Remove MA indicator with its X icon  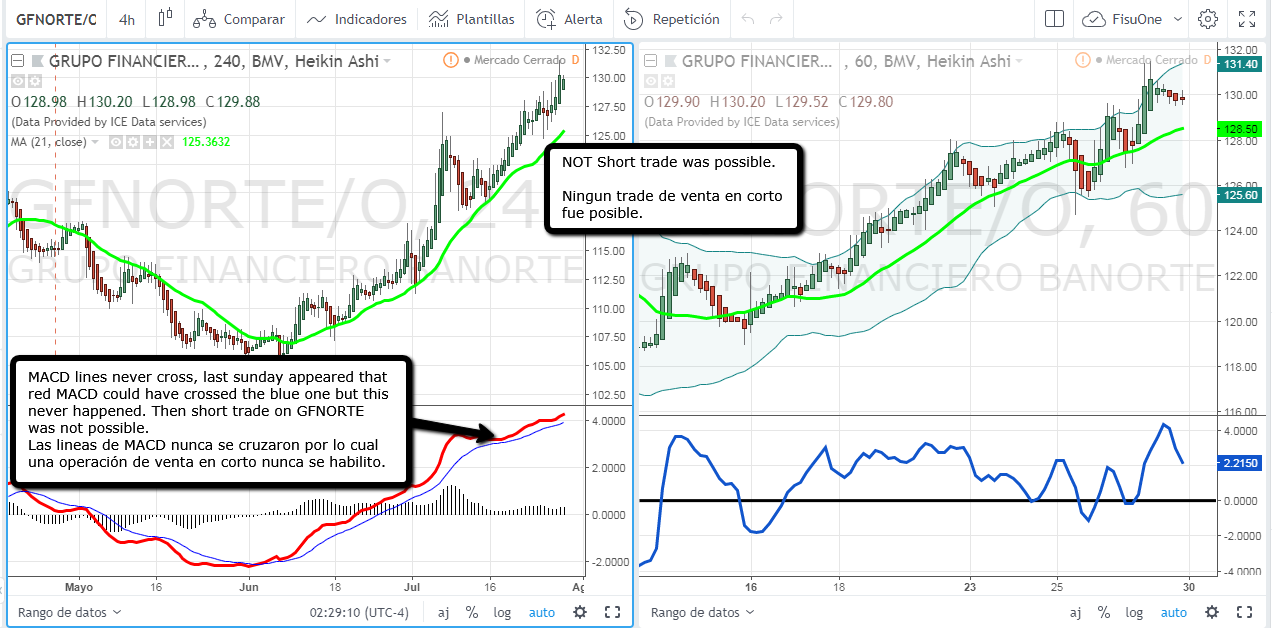[166, 142]
